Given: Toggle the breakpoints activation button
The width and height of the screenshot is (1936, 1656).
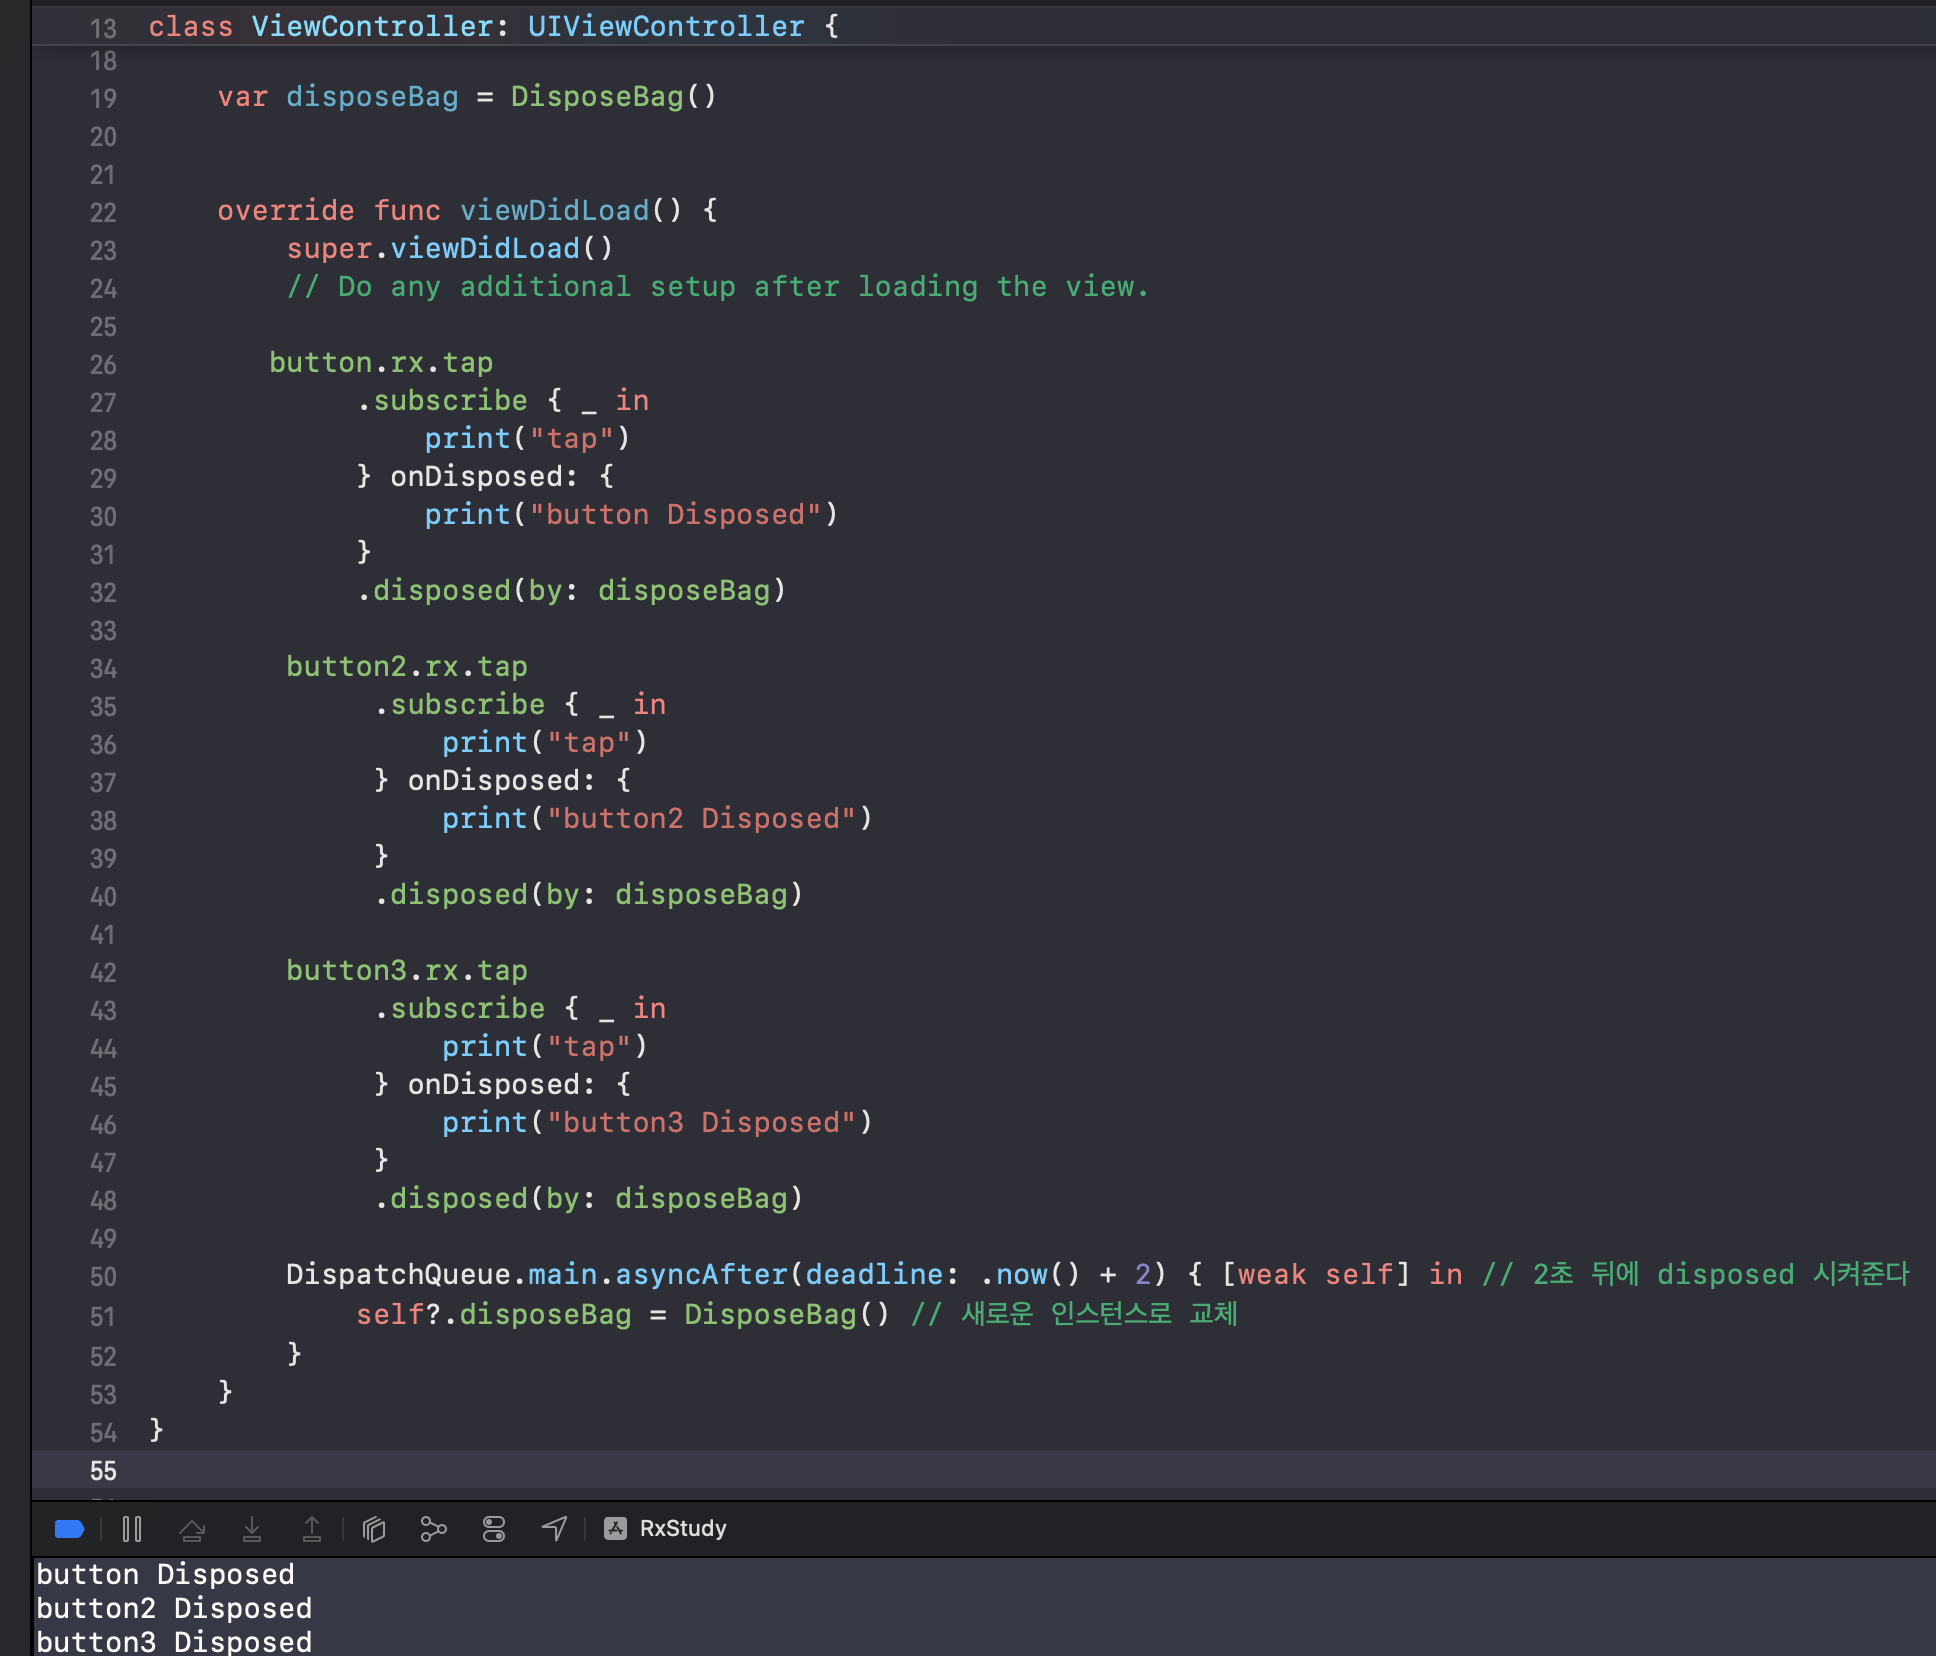Looking at the screenshot, I should [x=69, y=1528].
